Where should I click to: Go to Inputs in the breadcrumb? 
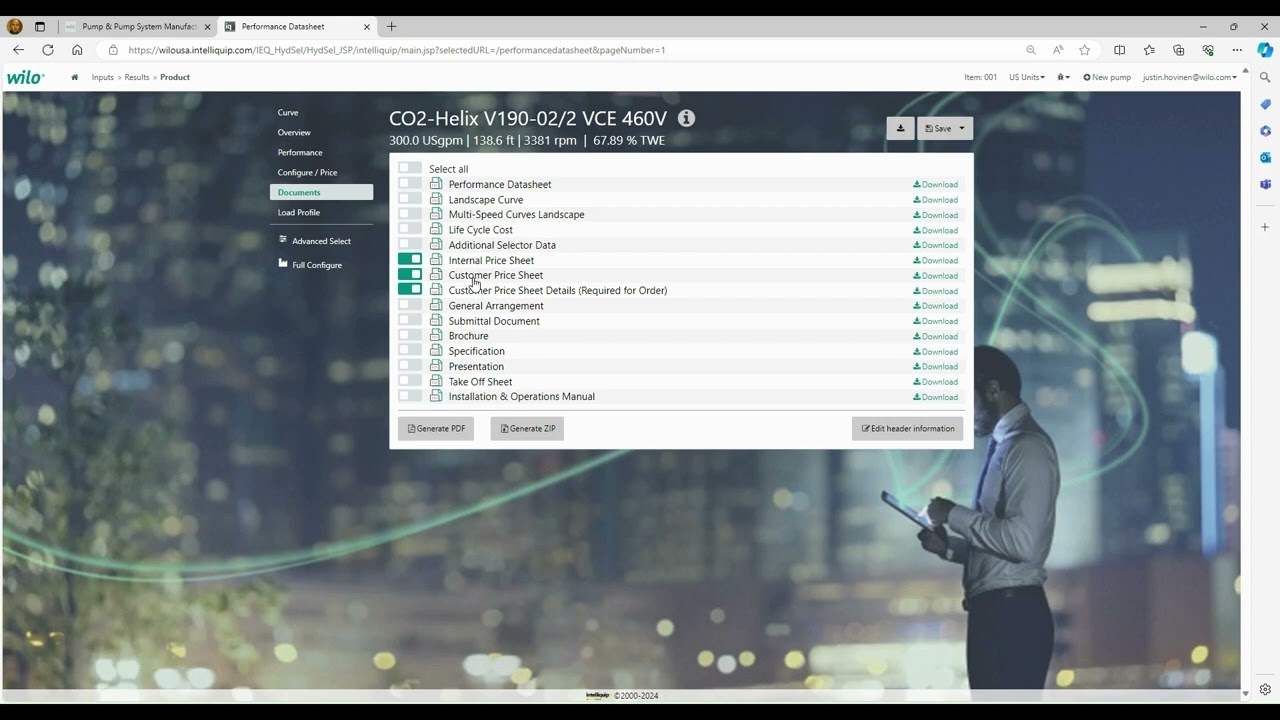click(x=103, y=77)
